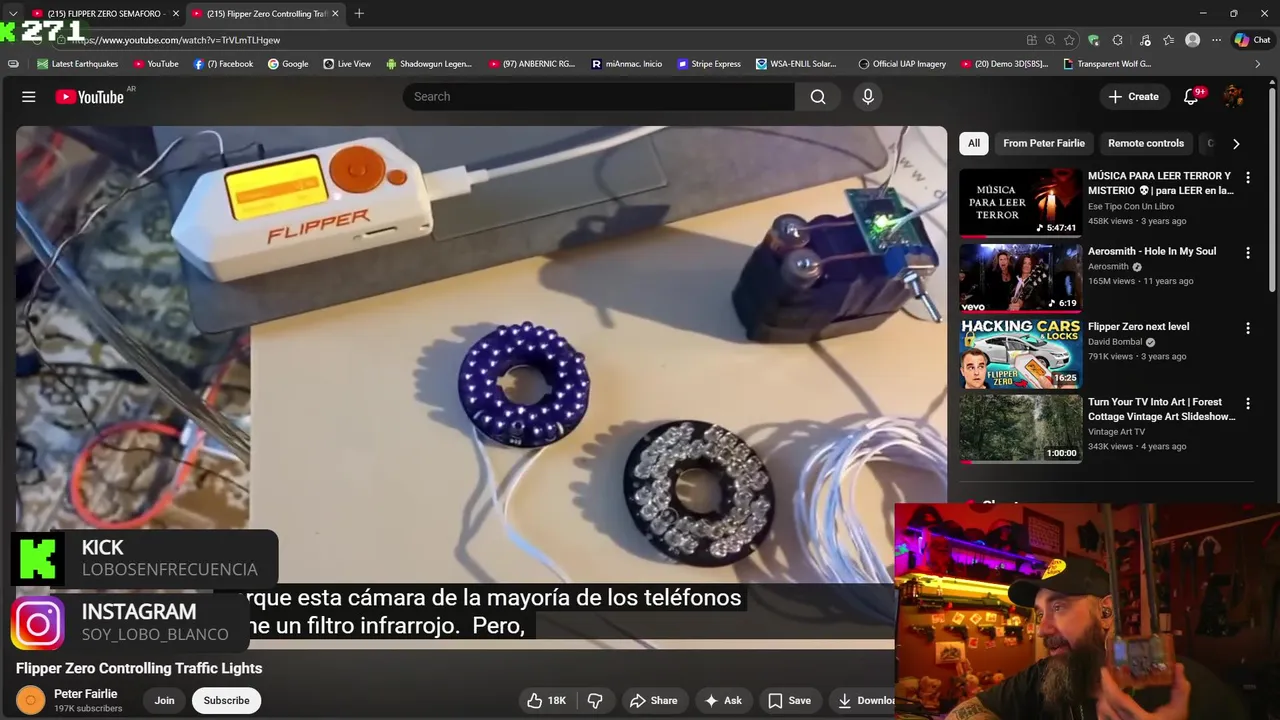Select the All filter chip
Viewport: 1280px width, 720px height.
pos(973,143)
